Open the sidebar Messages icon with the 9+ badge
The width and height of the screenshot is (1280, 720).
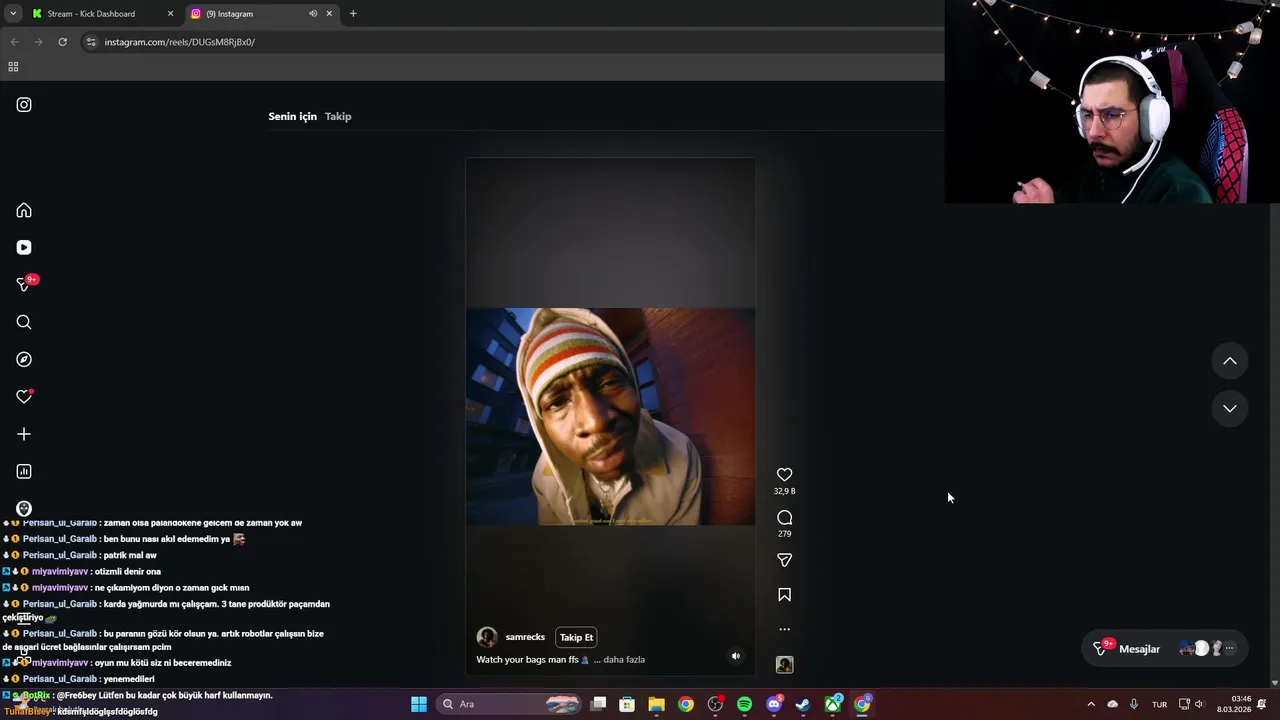[24, 285]
